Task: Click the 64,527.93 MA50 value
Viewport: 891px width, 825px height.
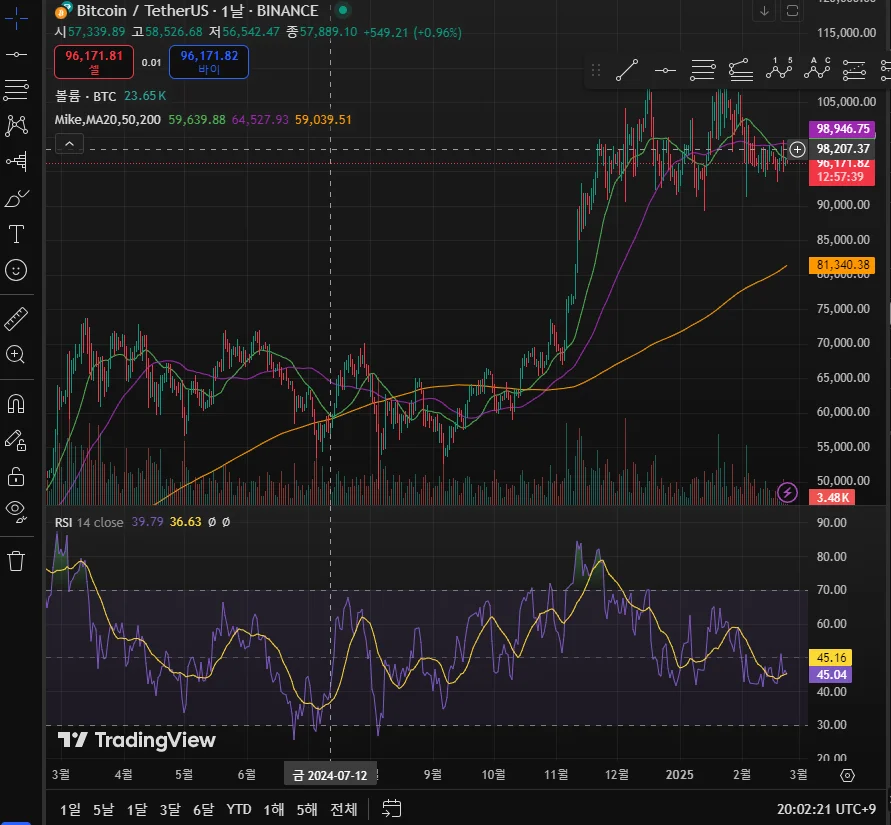Action: (x=260, y=120)
